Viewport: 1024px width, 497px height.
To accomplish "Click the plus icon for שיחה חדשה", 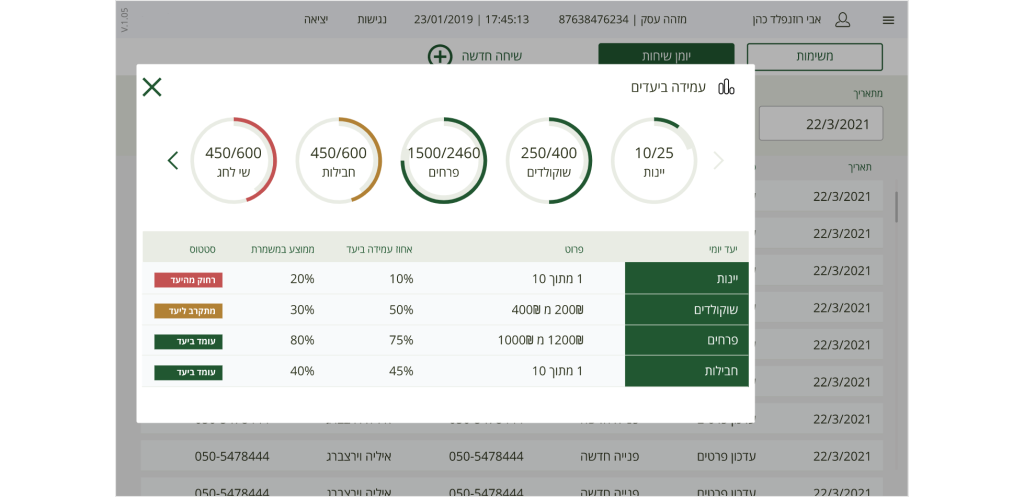I will click(439, 56).
